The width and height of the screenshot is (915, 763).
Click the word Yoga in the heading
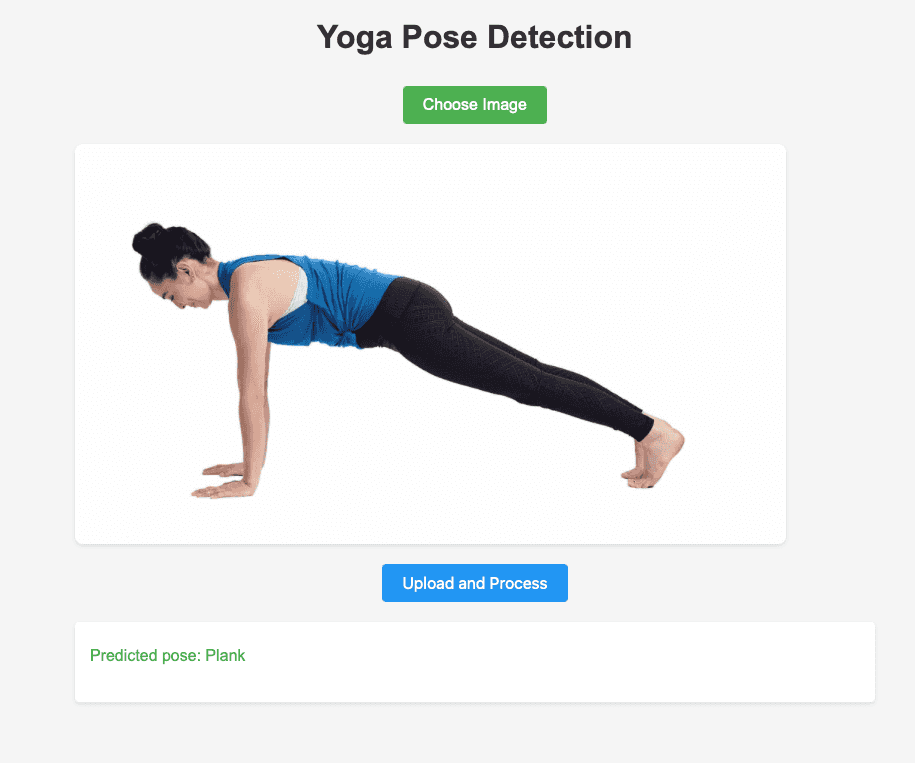click(355, 38)
